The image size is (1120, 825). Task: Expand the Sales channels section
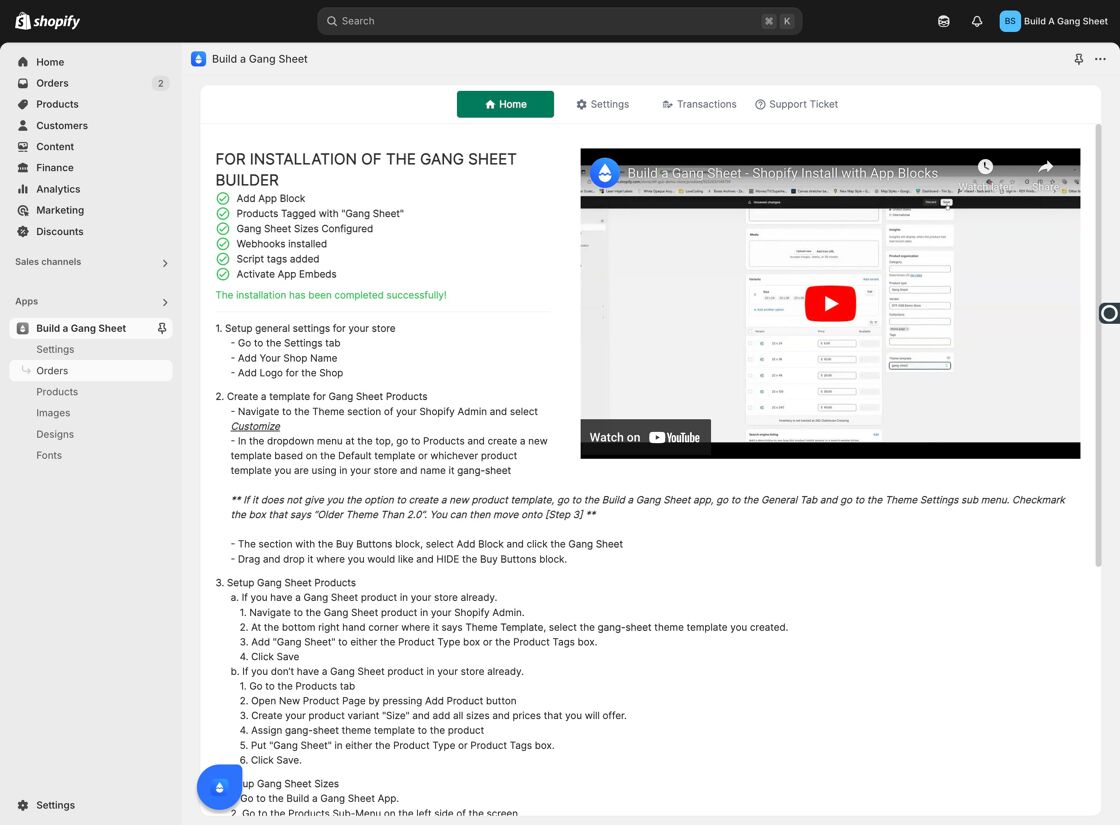tap(165, 263)
